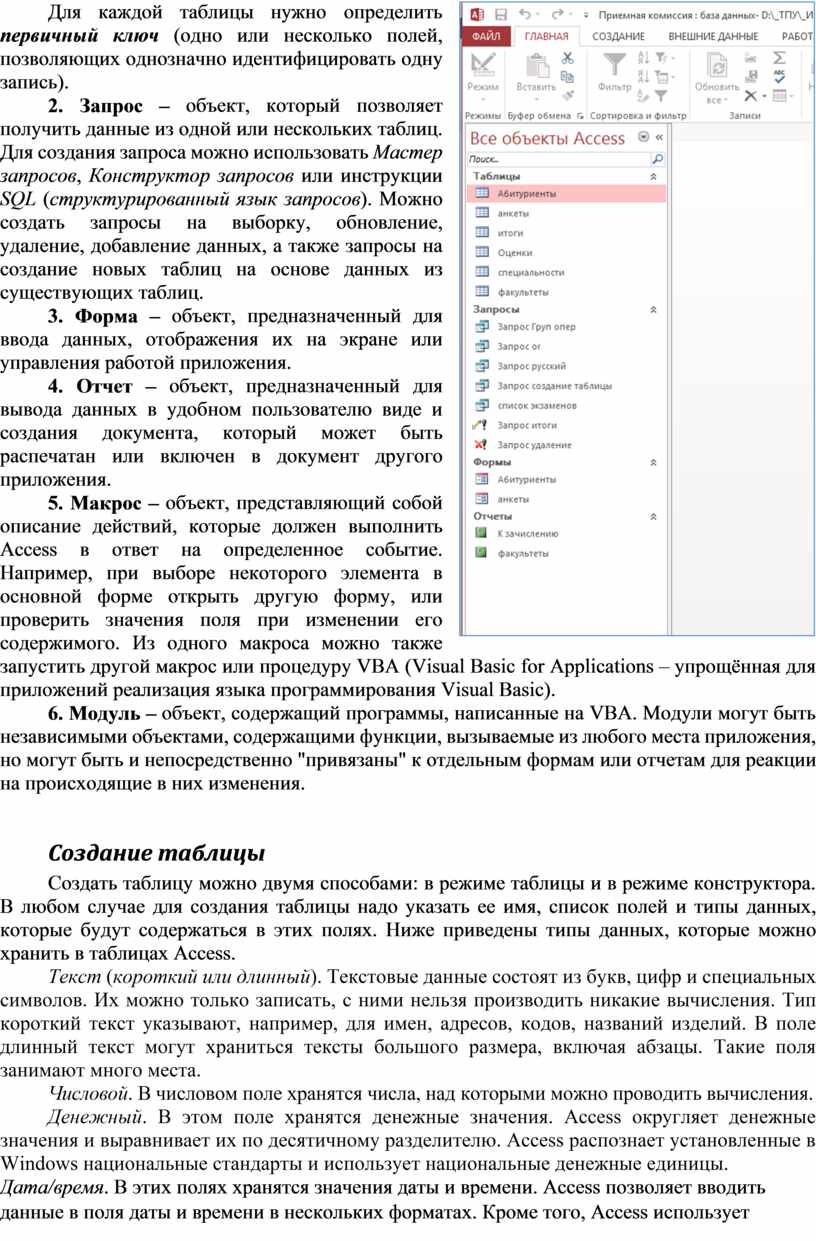Viewport: 816px width, 1241px height.
Task: Click the ABC spelling check icon
Action: click(779, 77)
